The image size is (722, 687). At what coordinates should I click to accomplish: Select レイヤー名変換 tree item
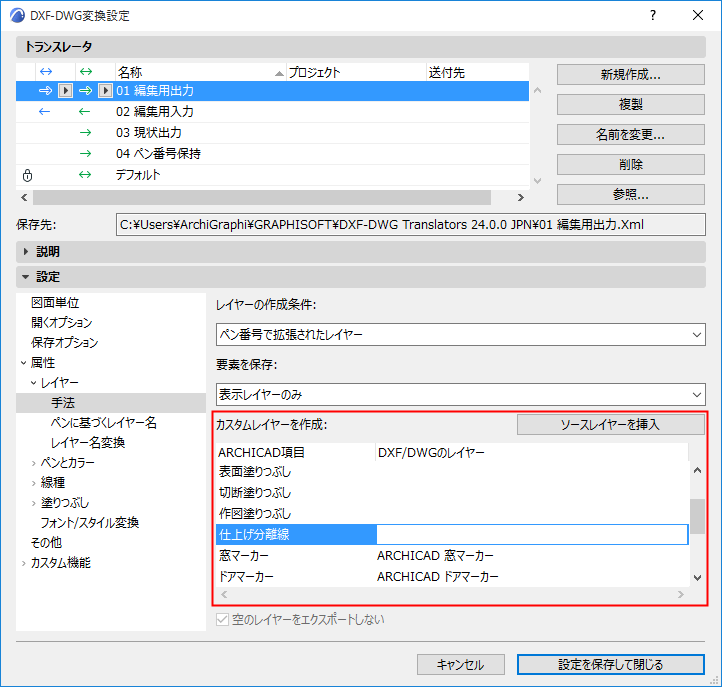(x=88, y=443)
